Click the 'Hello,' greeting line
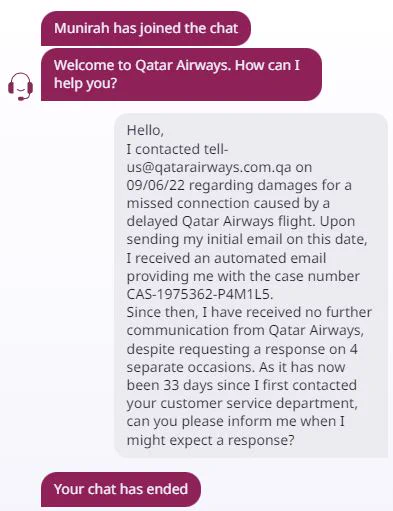 (145, 130)
